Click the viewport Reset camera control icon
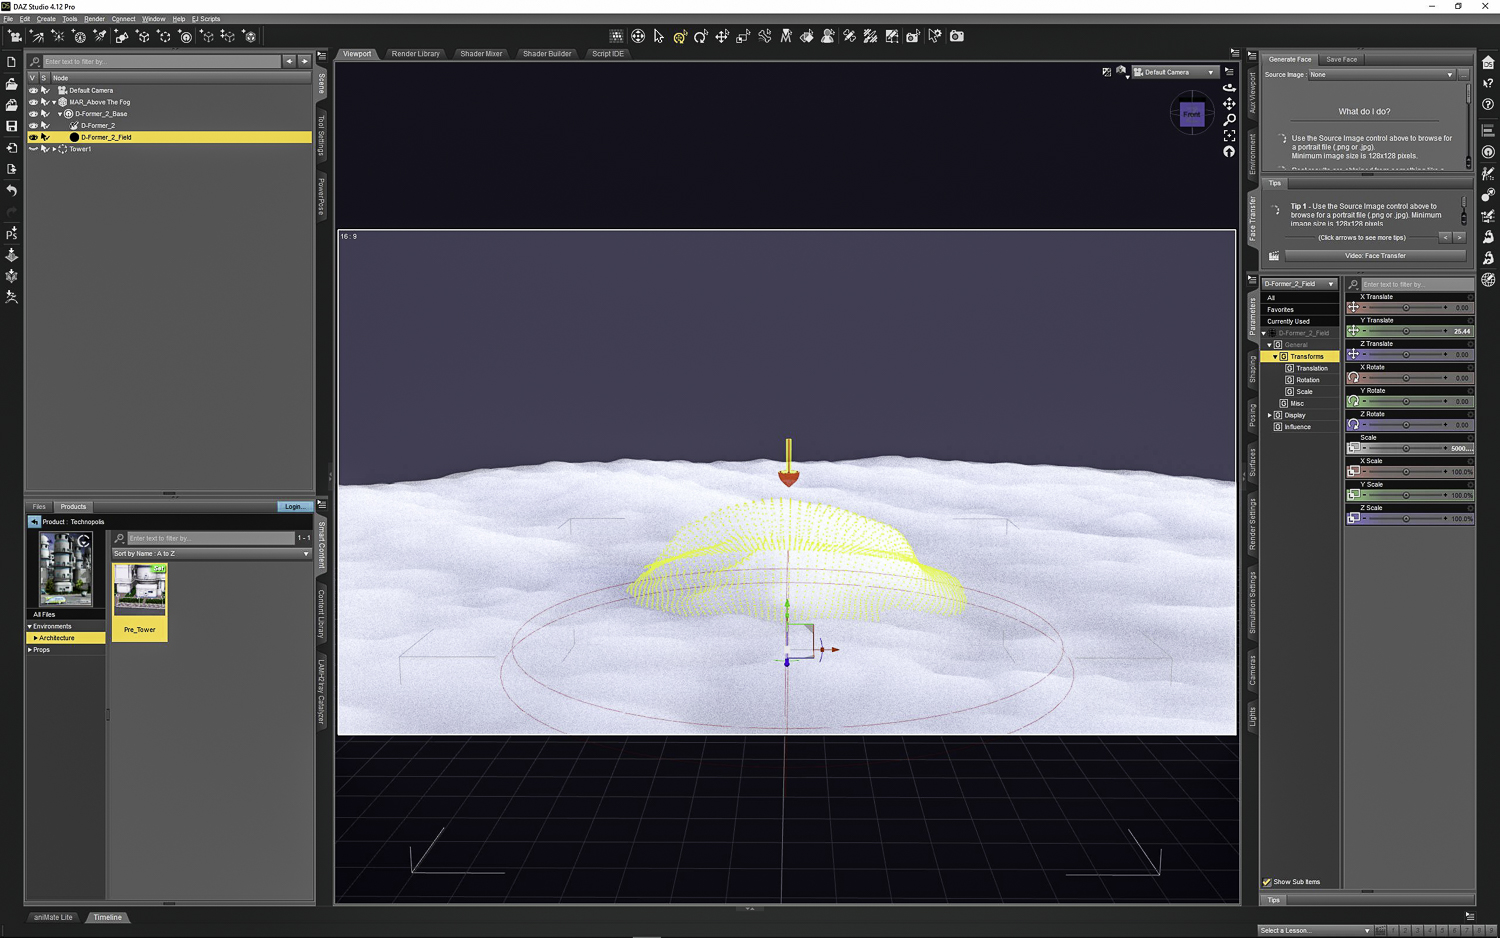Screen dimensions: 1500x938 click(1229, 152)
